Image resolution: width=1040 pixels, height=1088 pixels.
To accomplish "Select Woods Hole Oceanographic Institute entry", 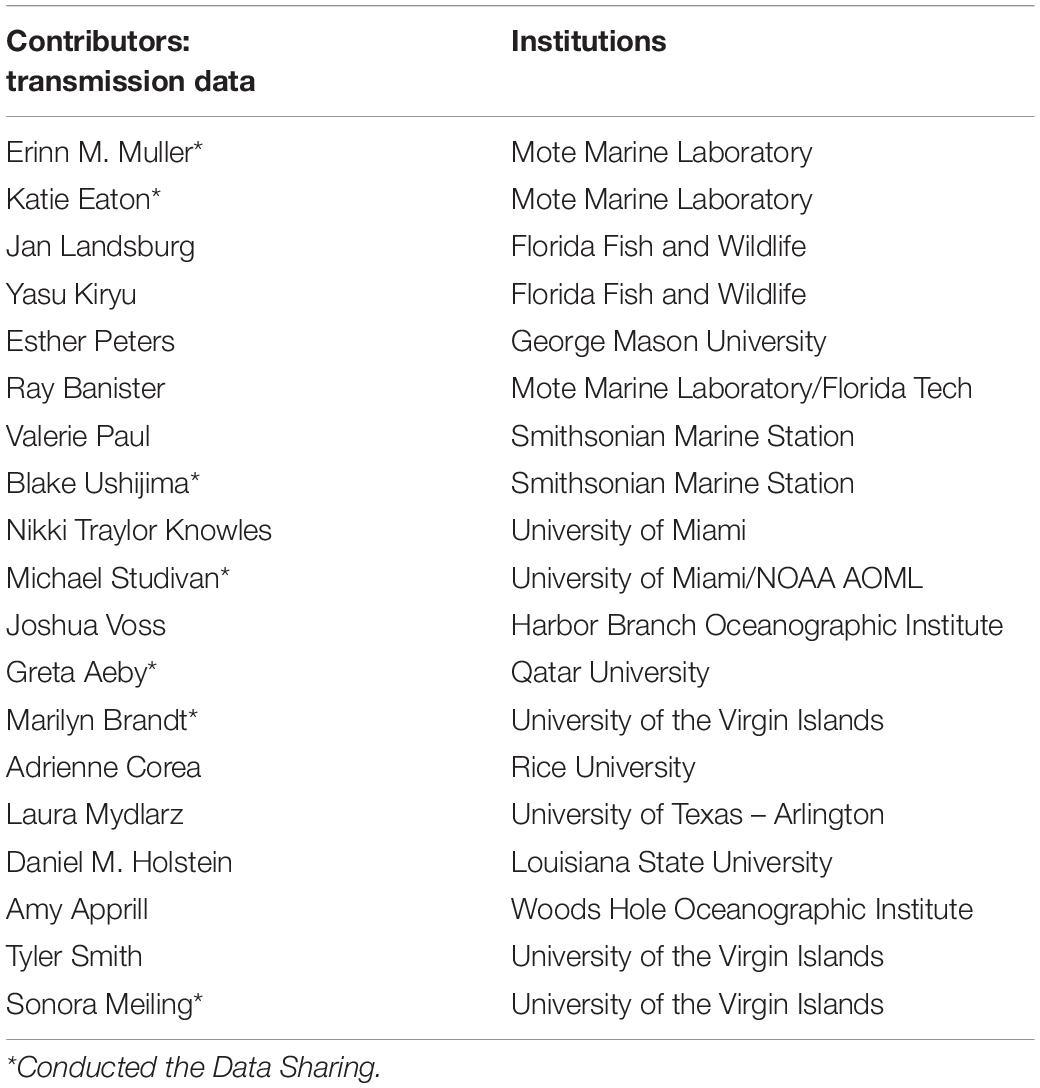I will (742, 910).
